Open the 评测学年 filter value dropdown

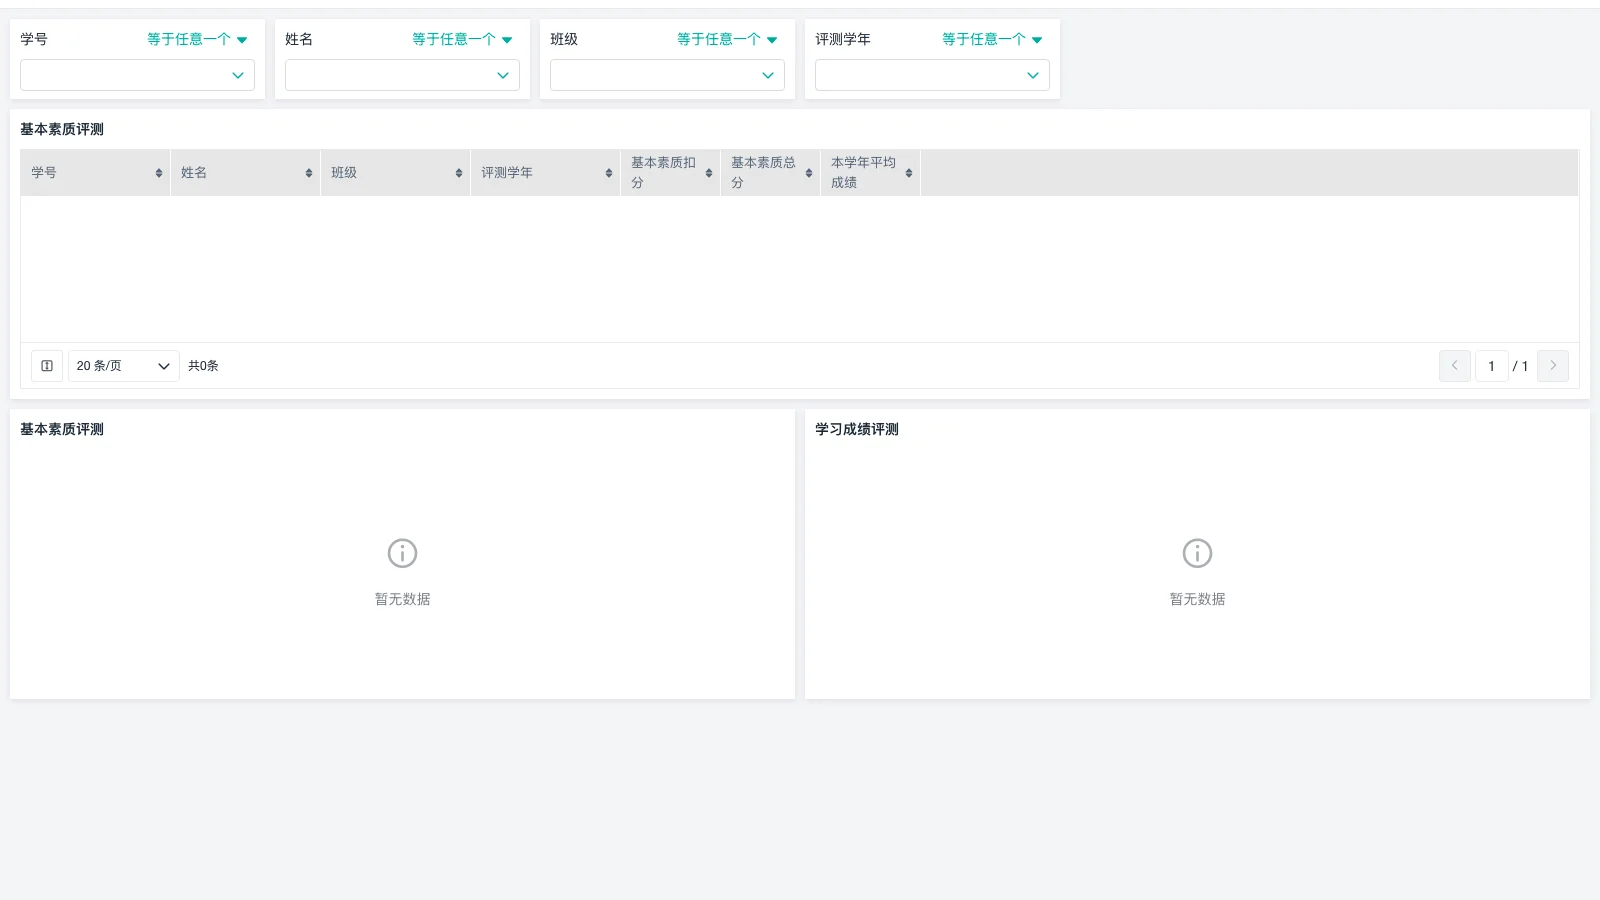[x=932, y=75]
